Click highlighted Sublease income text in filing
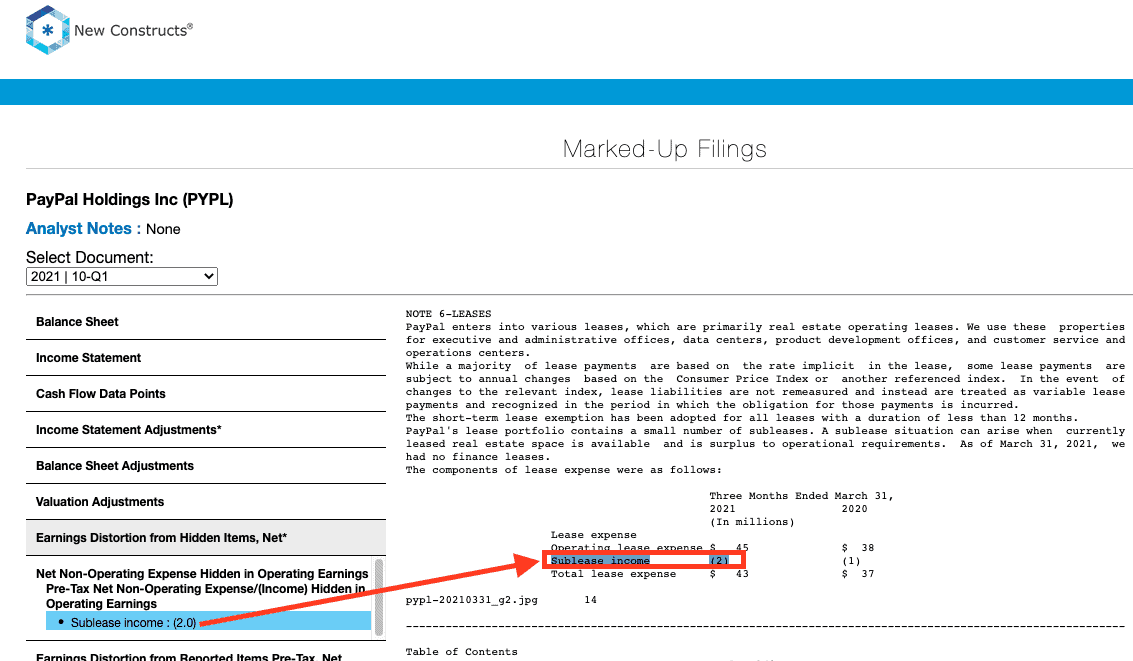The height and width of the screenshot is (661, 1133). [600, 561]
